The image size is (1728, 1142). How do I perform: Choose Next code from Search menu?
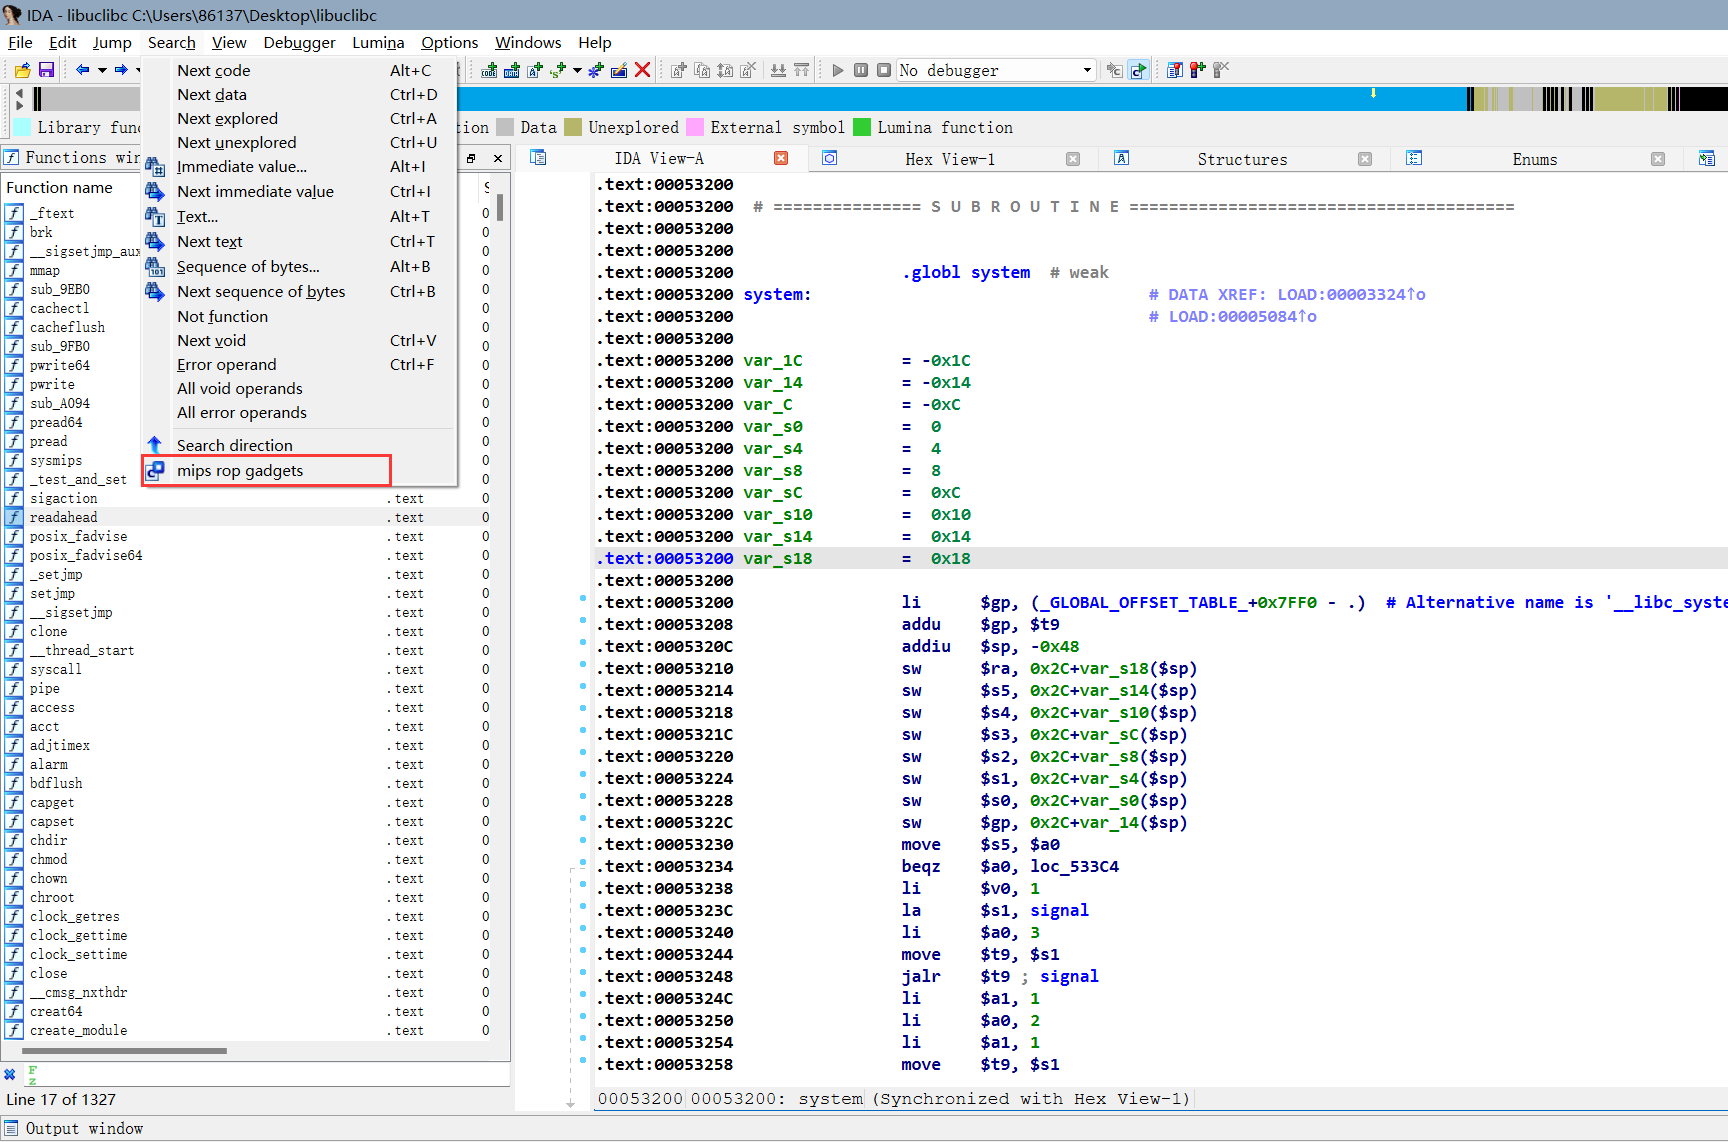pos(300,70)
